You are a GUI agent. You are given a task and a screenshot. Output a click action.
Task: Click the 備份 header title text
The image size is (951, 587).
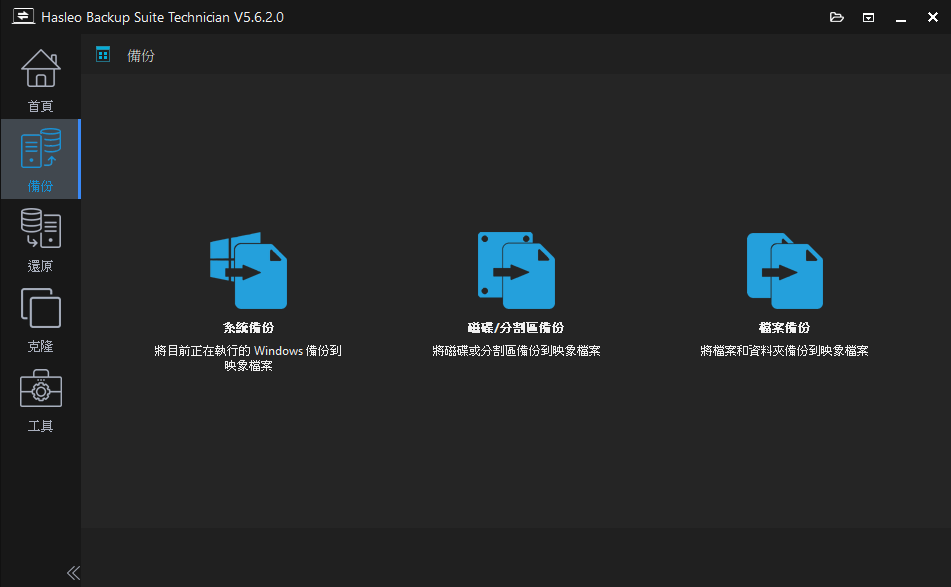point(141,56)
